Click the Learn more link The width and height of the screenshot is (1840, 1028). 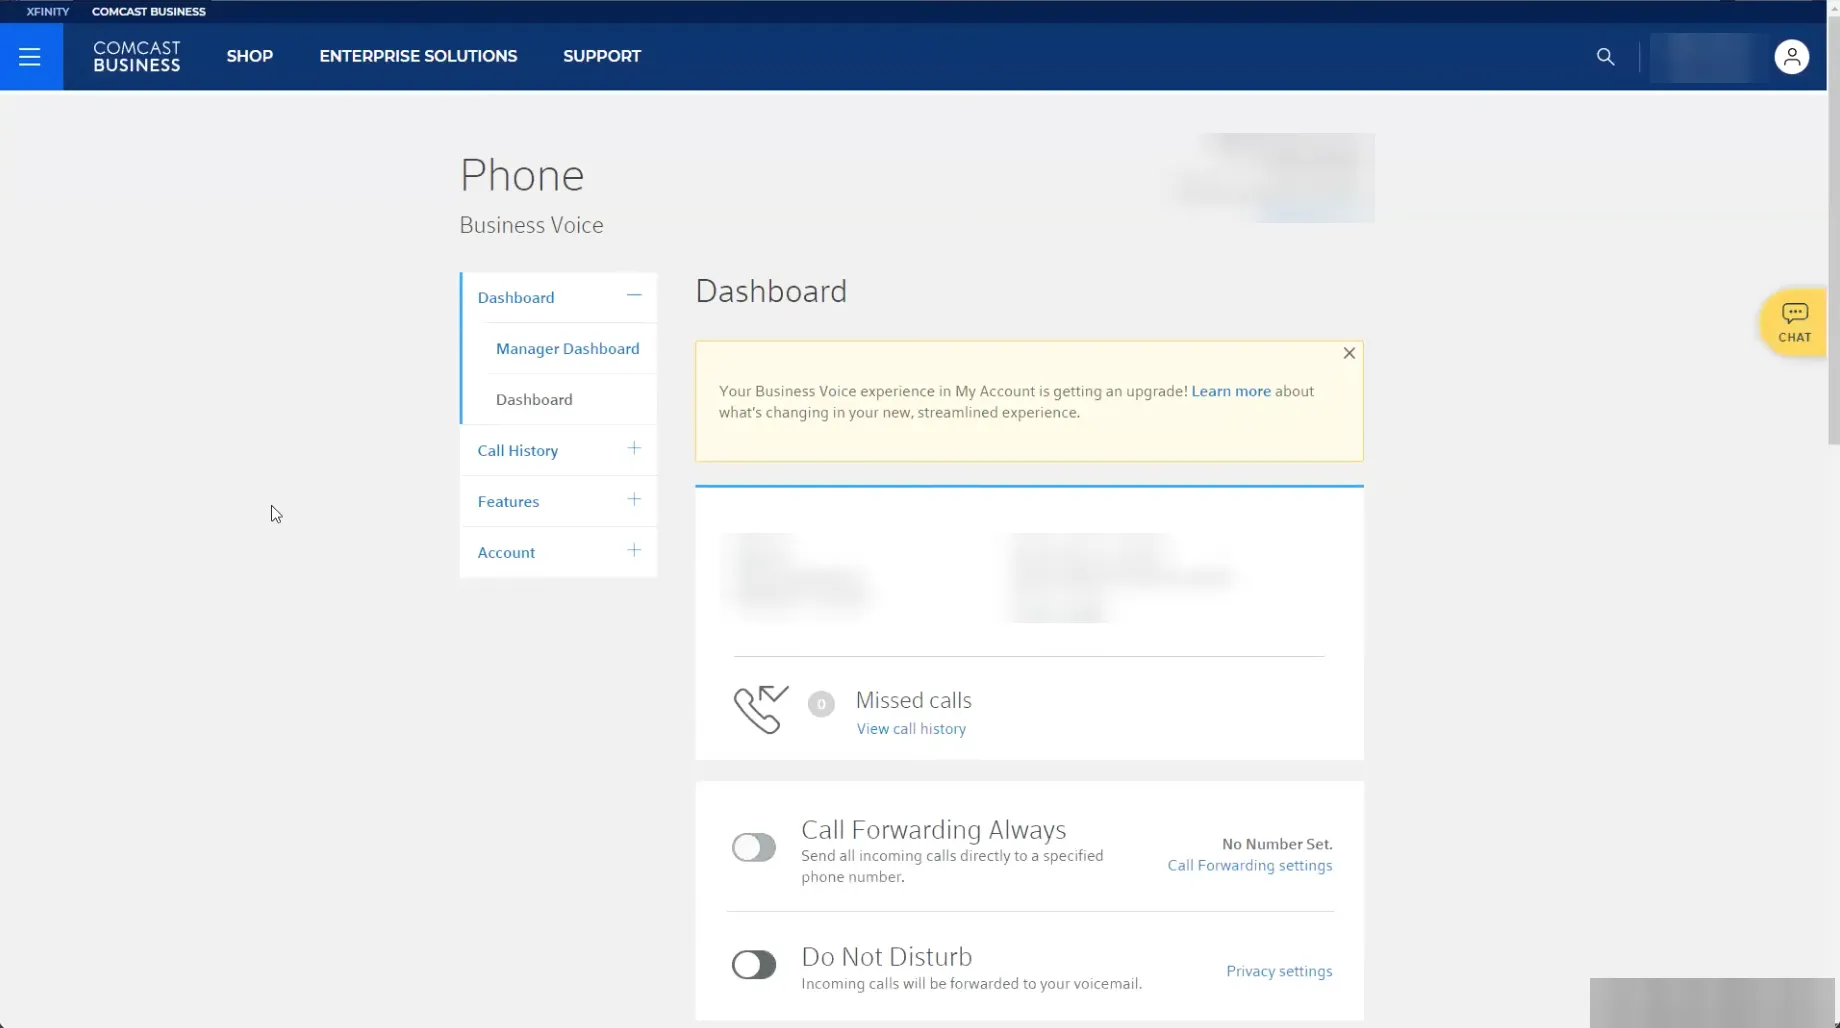(1231, 391)
